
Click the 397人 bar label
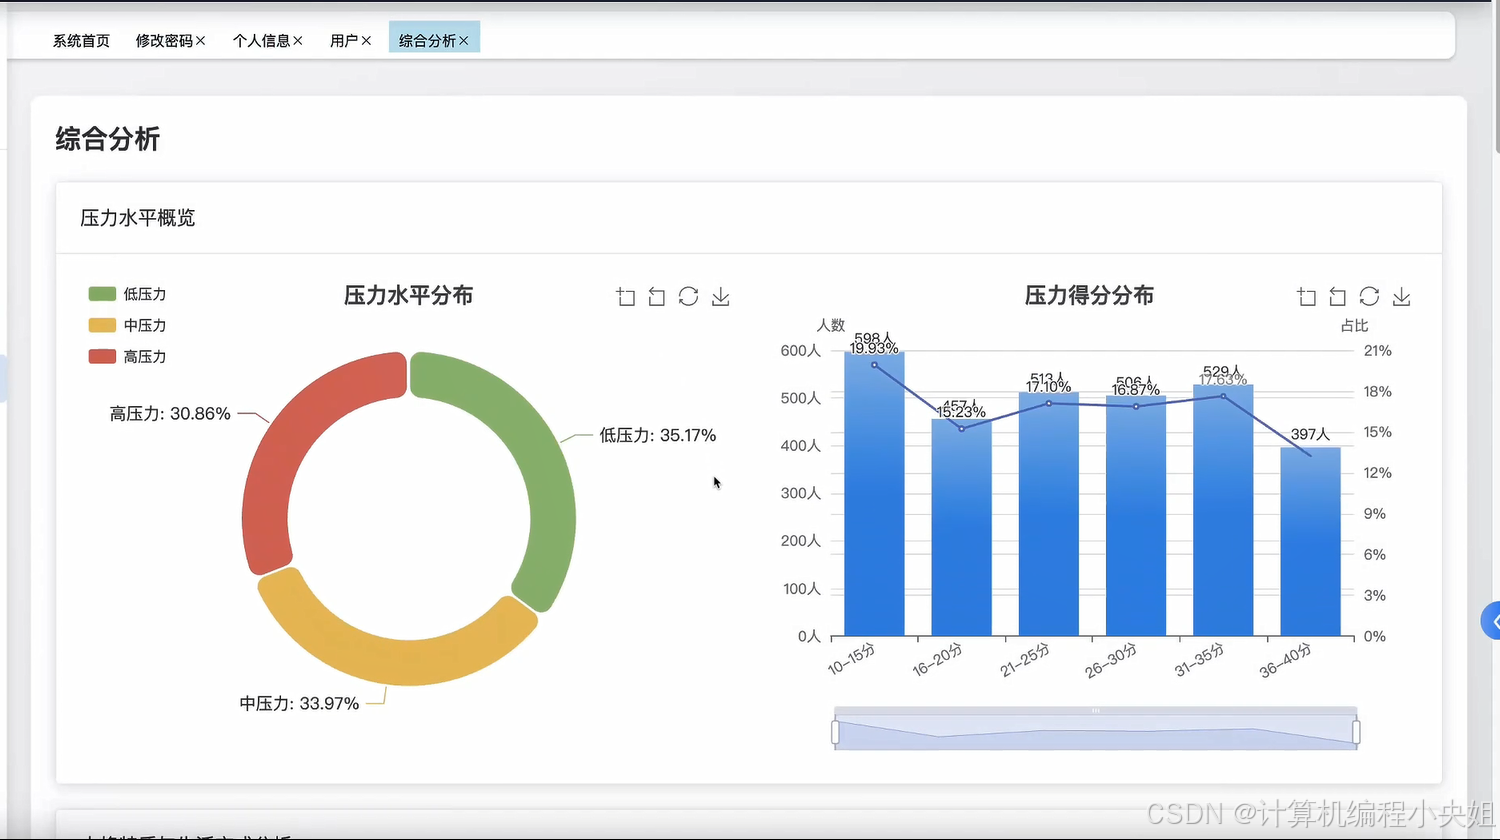click(1310, 434)
